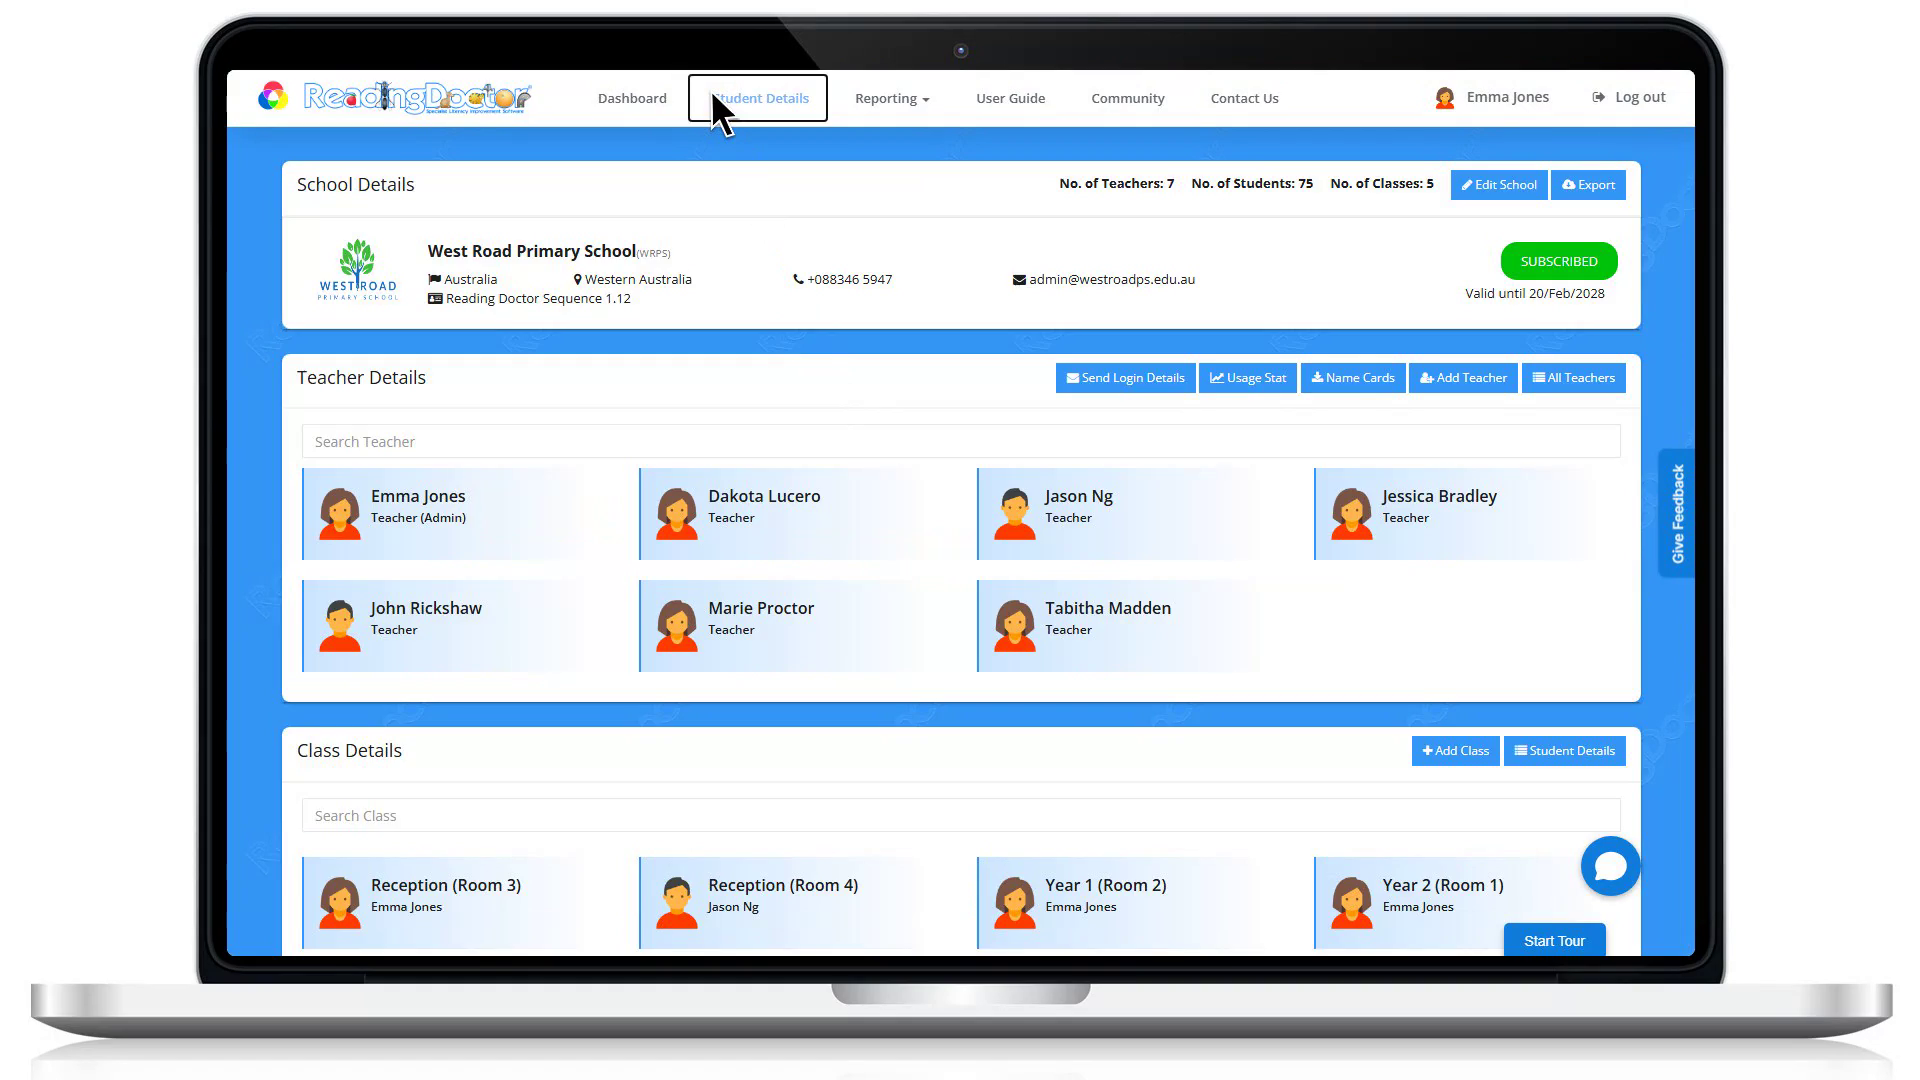The width and height of the screenshot is (1920, 1080).
Task: Open the Contact Us page
Action: pyautogui.click(x=1244, y=98)
